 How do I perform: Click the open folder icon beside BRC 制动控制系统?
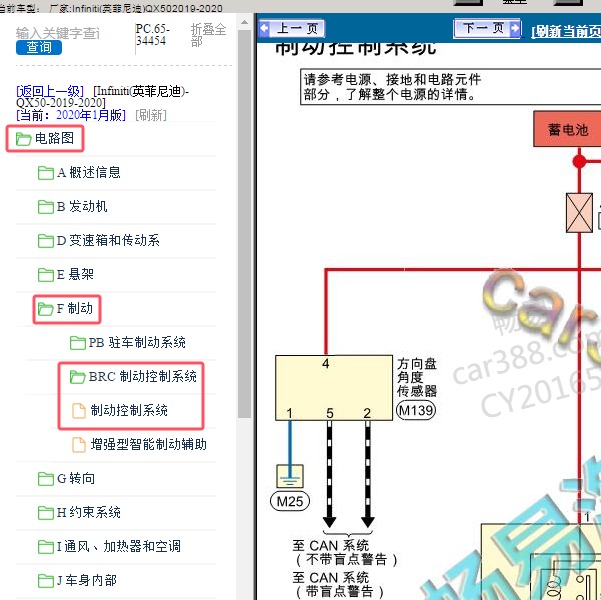point(77,377)
